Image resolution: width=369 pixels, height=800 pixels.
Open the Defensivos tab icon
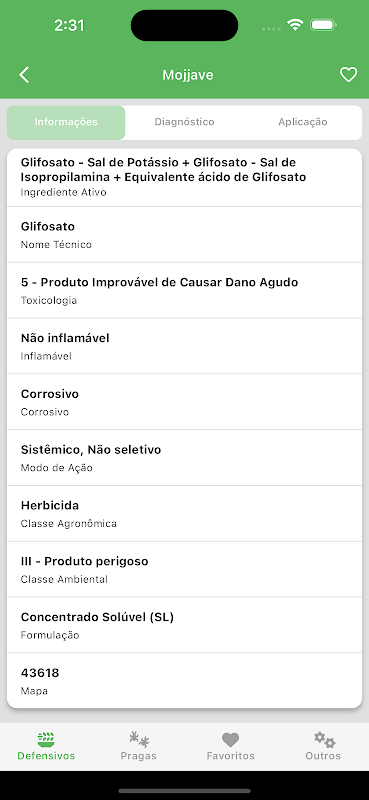pos(46,739)
